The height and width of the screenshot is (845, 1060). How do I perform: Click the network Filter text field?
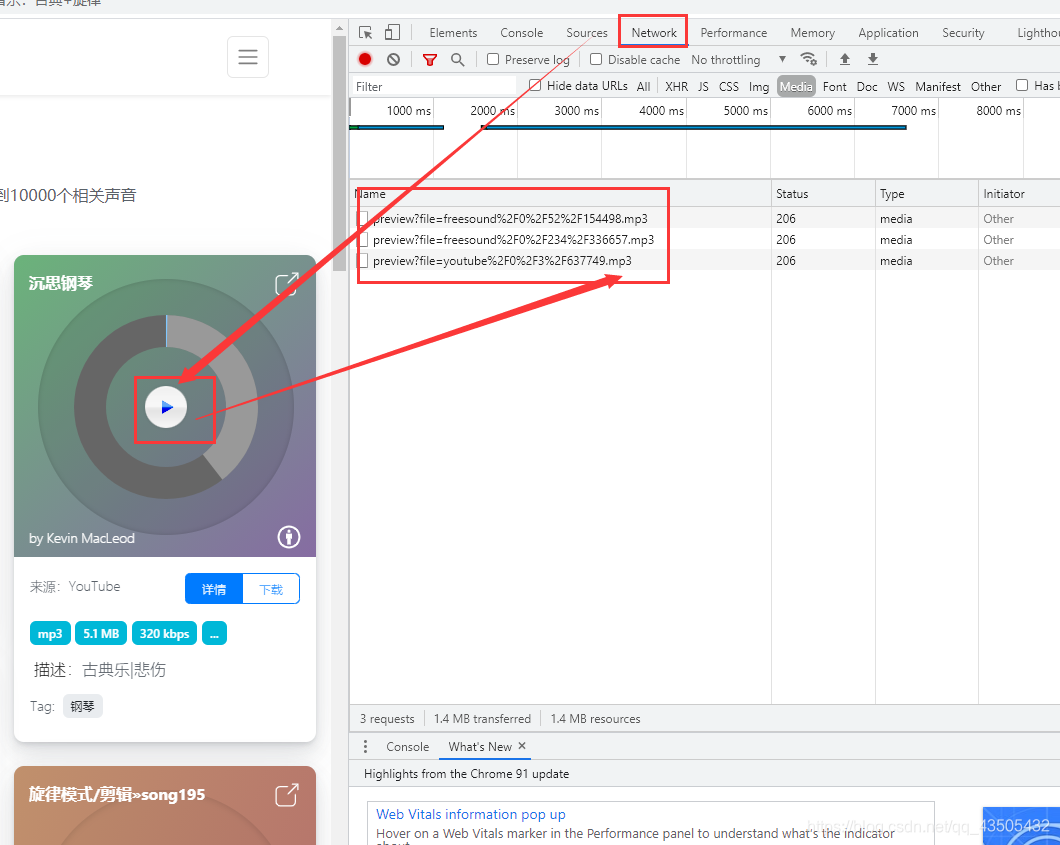[x=434, y=87]
